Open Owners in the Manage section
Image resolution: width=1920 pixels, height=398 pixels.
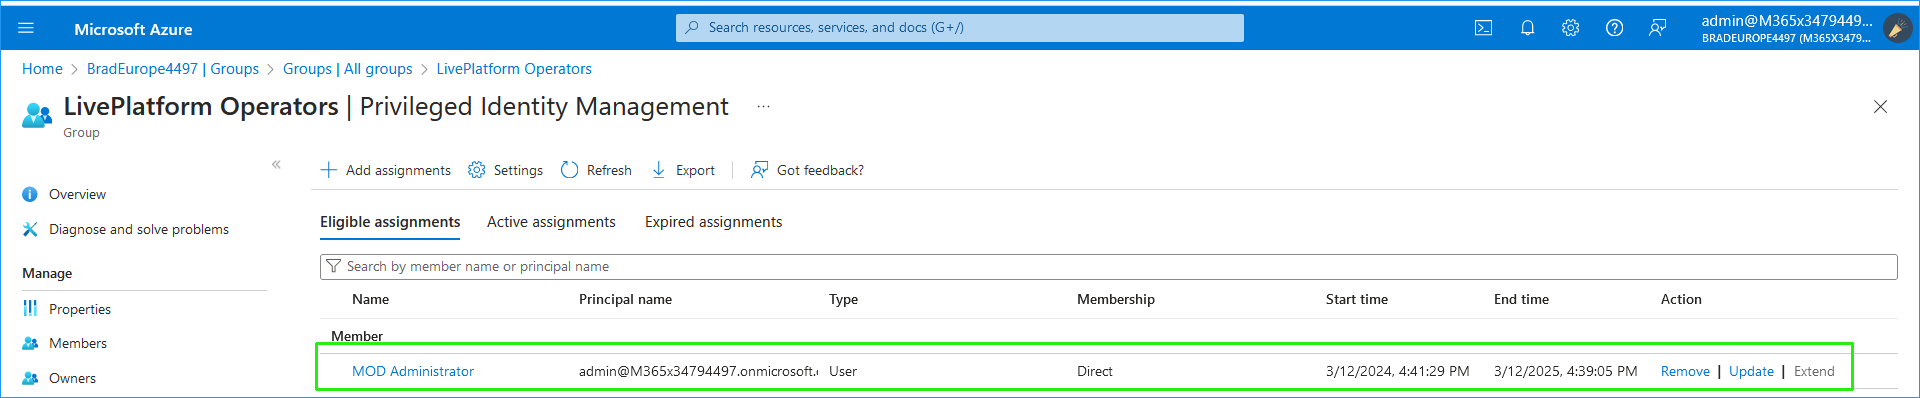pos(73,378)
